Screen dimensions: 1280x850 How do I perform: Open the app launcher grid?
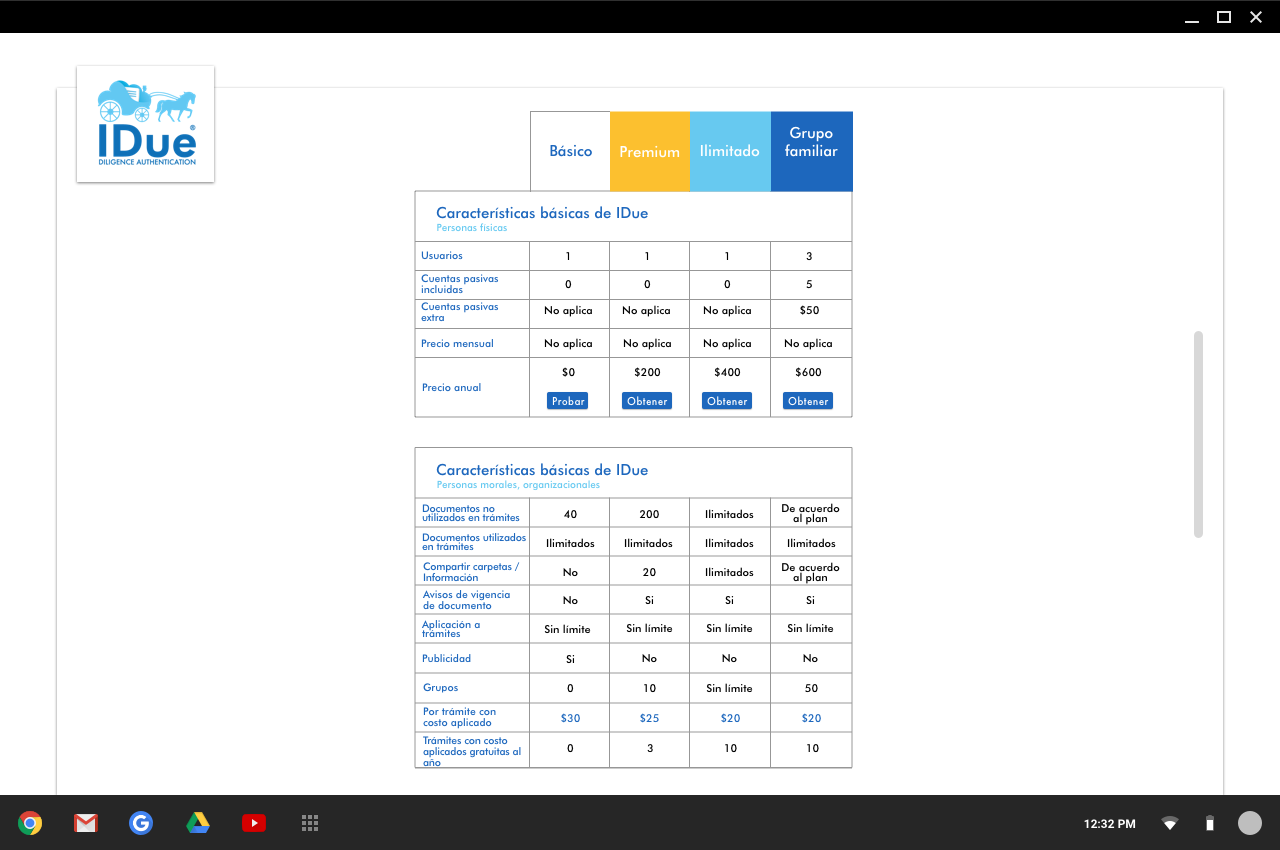coord(310,823)
